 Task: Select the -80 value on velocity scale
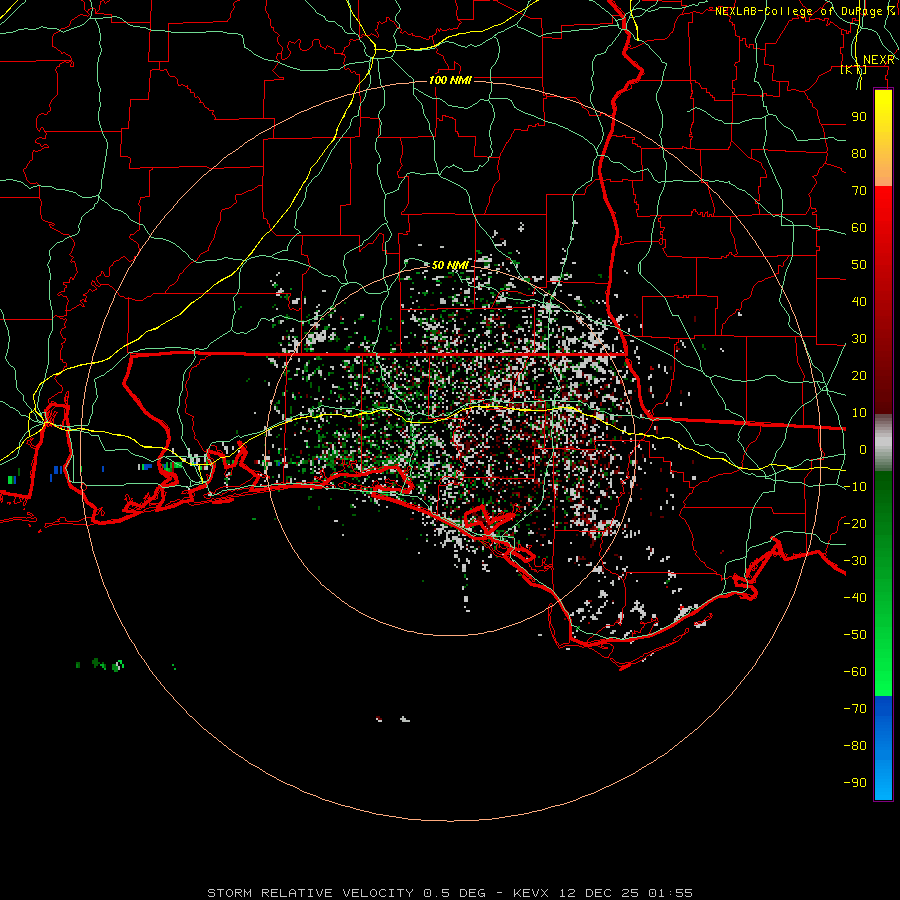tap(855, 746)
